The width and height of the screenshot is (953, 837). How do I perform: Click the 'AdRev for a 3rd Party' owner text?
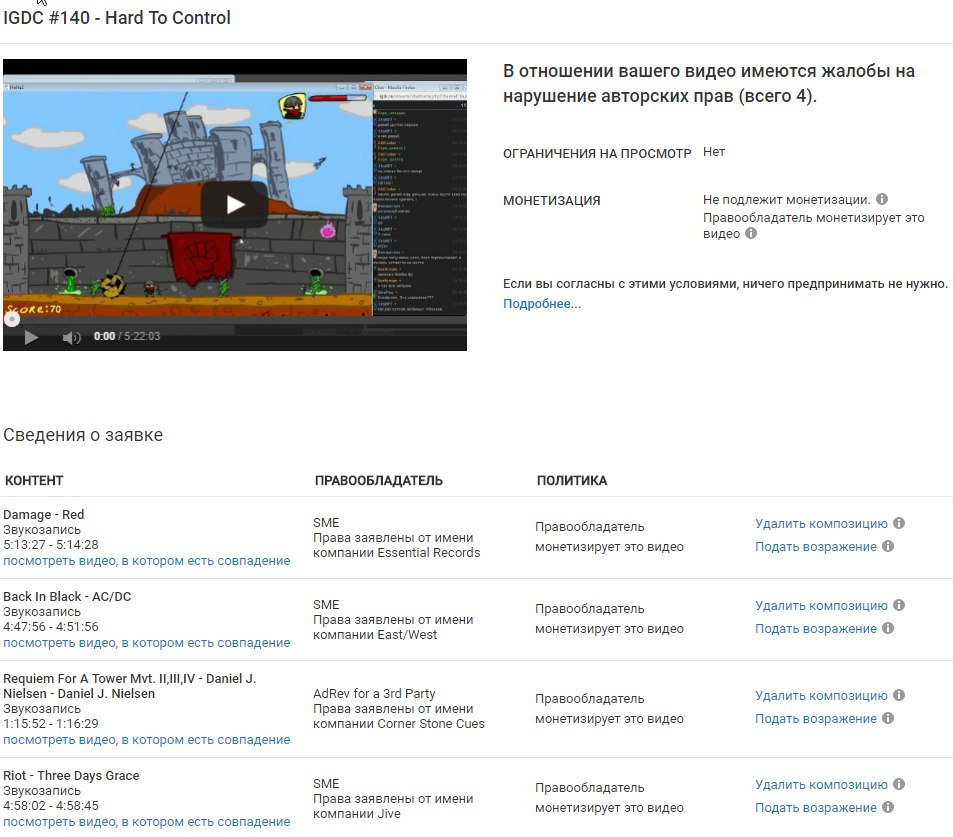[x=374, y=694]
